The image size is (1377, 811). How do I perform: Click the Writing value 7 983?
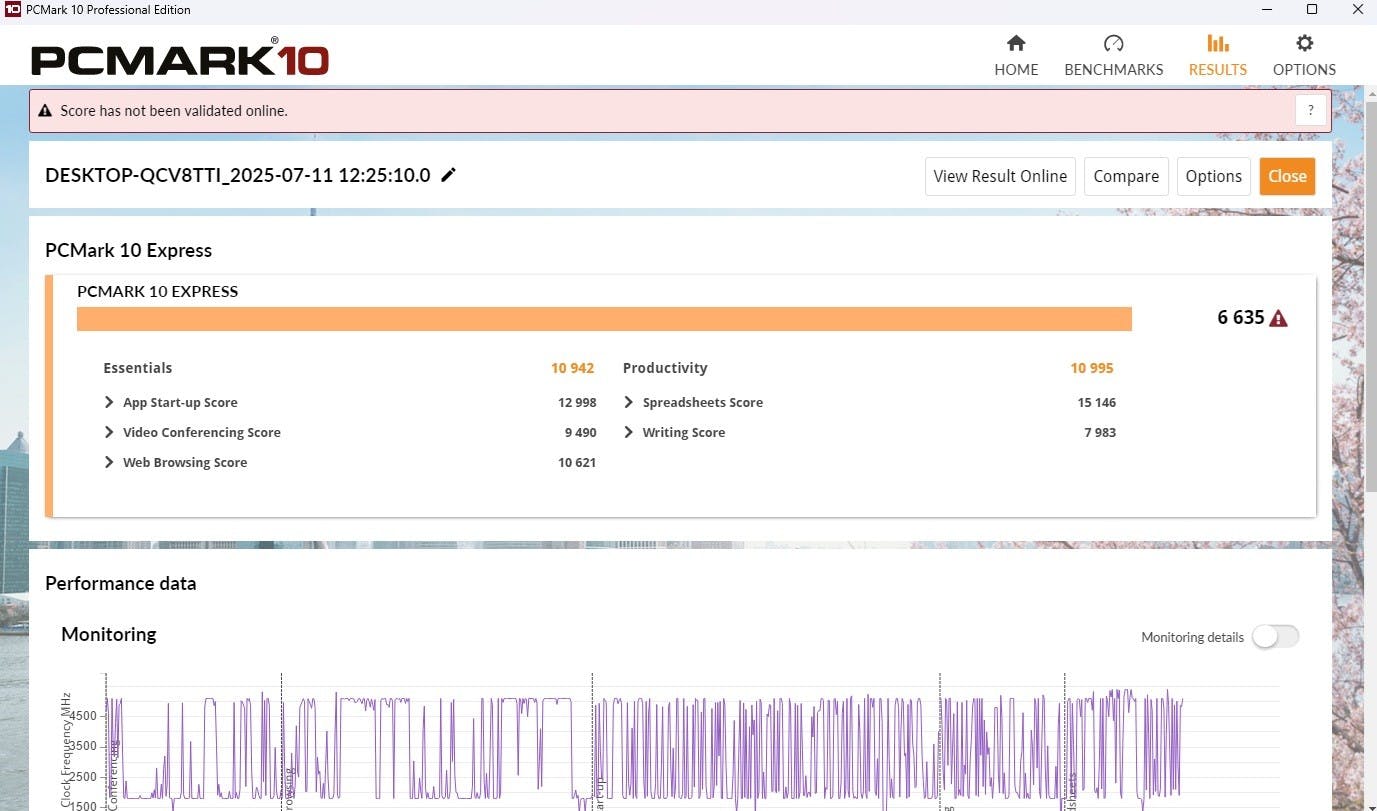click(x=1100, y=432)
